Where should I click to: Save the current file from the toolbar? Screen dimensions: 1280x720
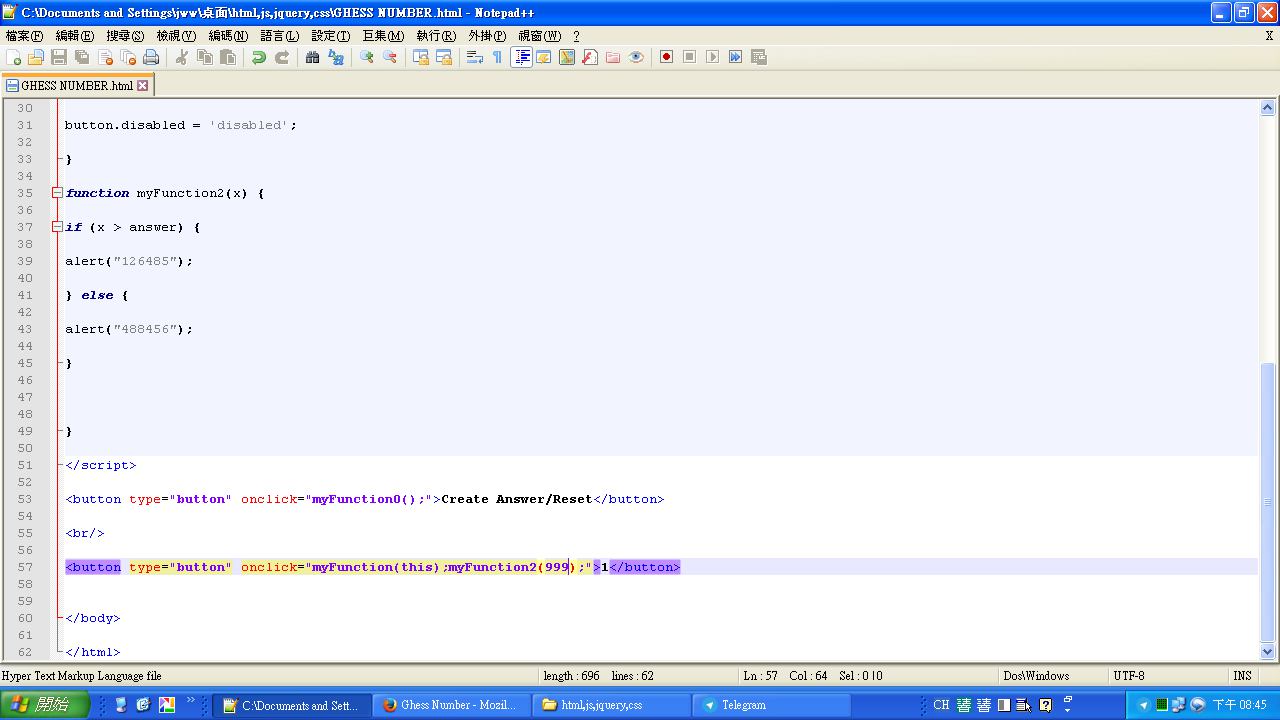tap(59, 57)
